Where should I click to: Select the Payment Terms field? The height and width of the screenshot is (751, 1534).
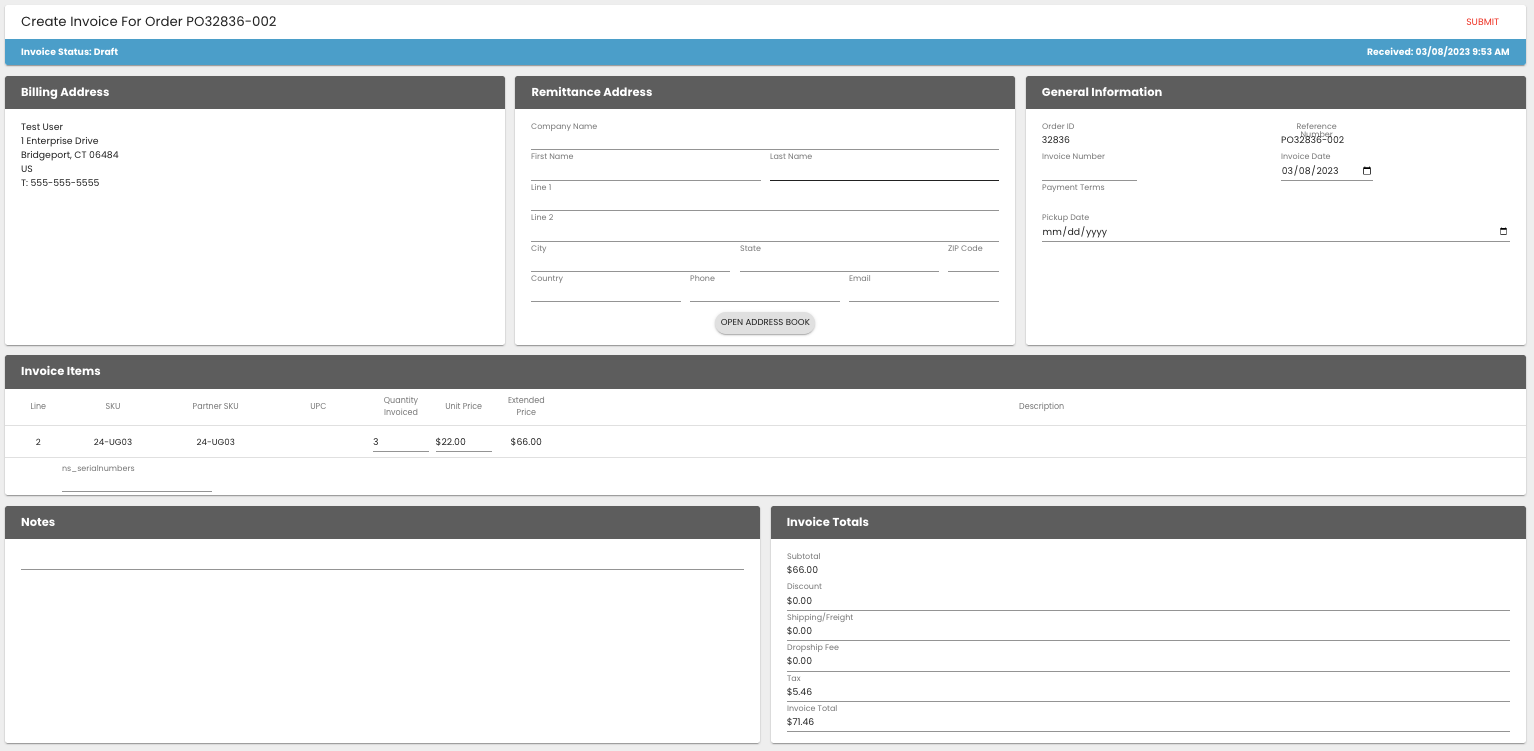(1087, 200)
